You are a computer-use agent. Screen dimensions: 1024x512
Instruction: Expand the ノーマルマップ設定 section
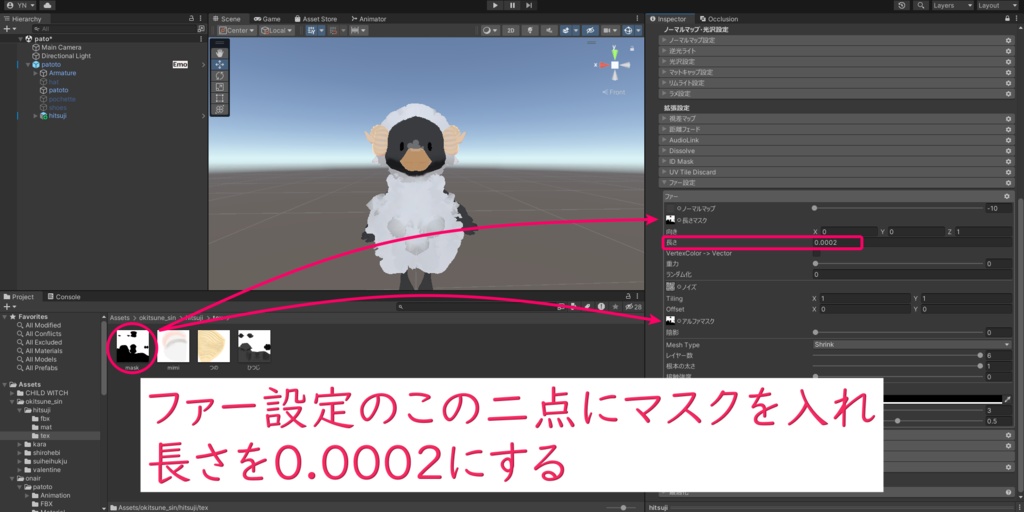(x=836, y=40)
